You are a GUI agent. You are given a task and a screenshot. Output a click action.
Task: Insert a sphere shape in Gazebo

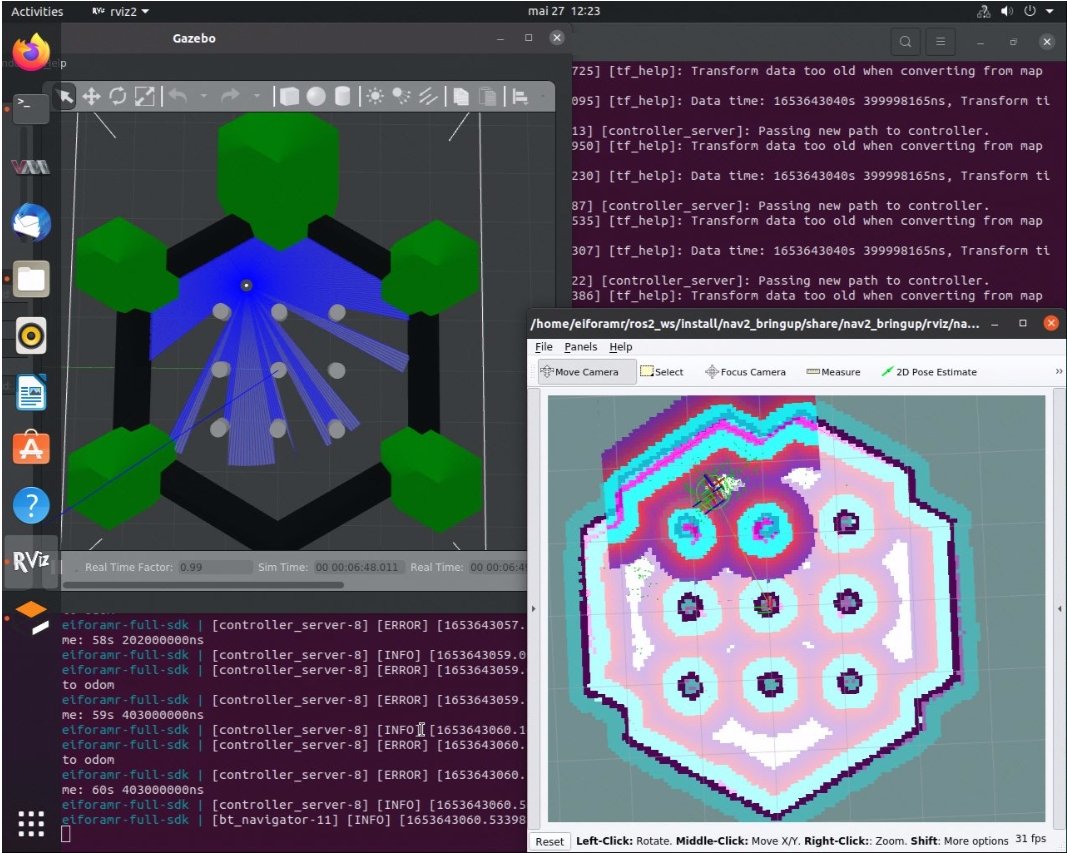(316, 96)
